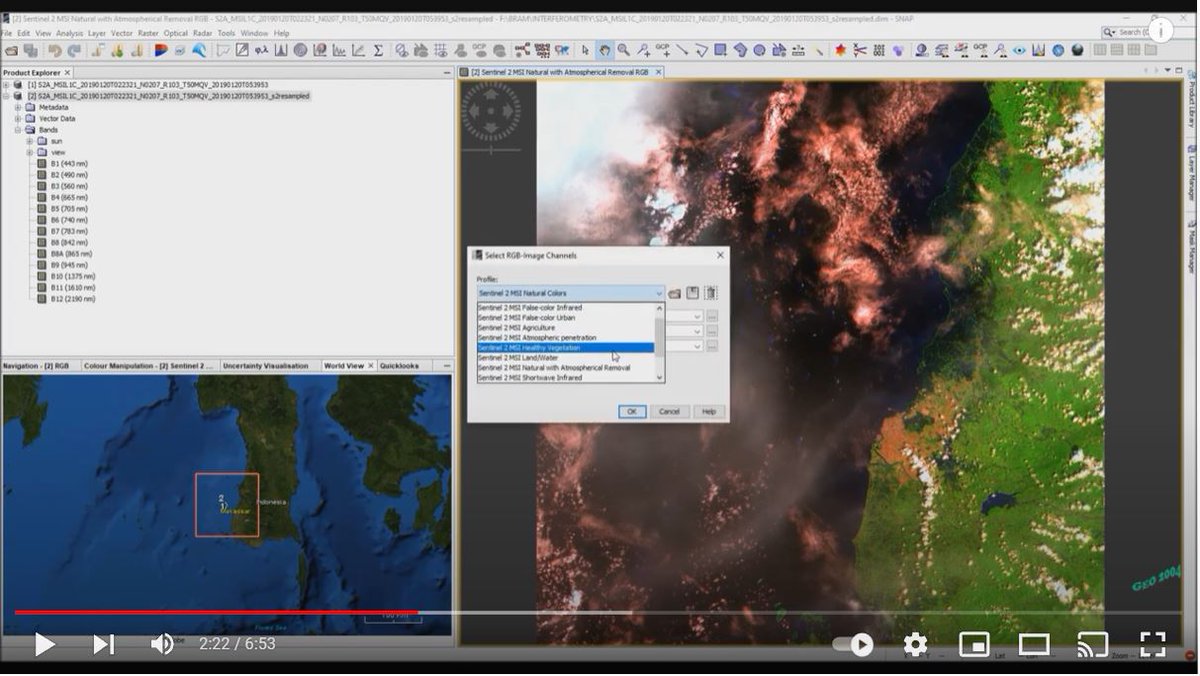1200x676 pixels.
Task: Select the hand Pan tool in toolbar
Action: coord(605,50)
